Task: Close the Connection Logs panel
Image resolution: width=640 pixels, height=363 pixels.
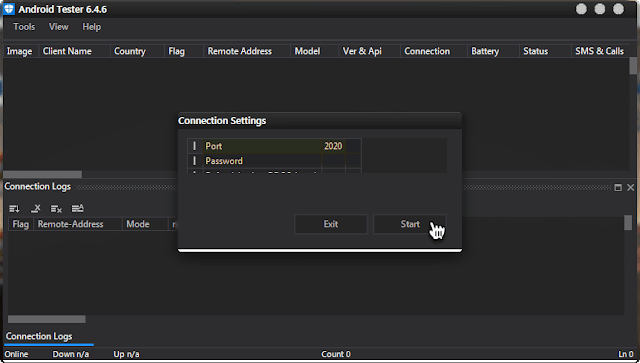Action: click(x=631, y=187)
